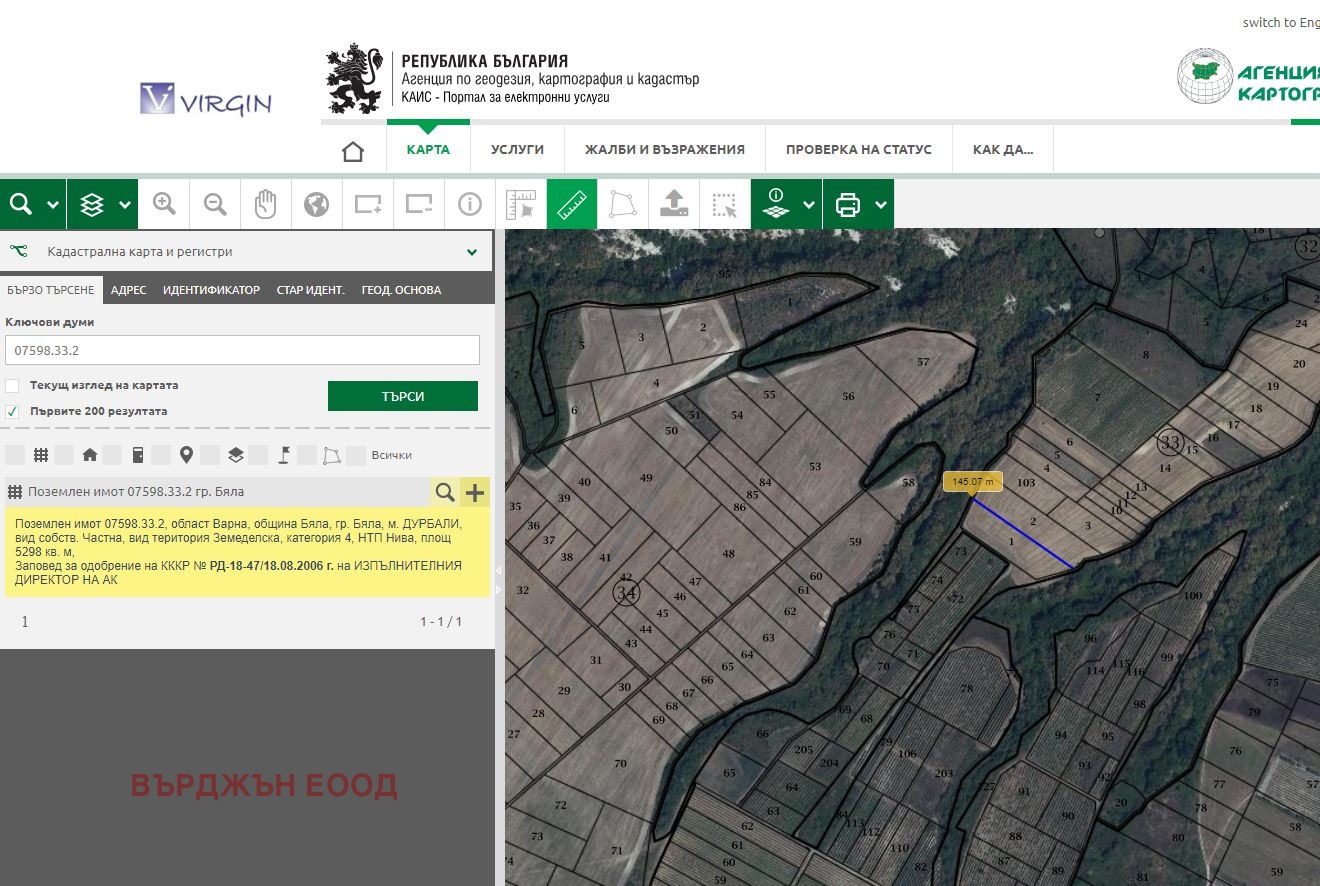Open the print tool dropdown arrow
Viewport: 1320px width, 886px height.
pos(880,205)
